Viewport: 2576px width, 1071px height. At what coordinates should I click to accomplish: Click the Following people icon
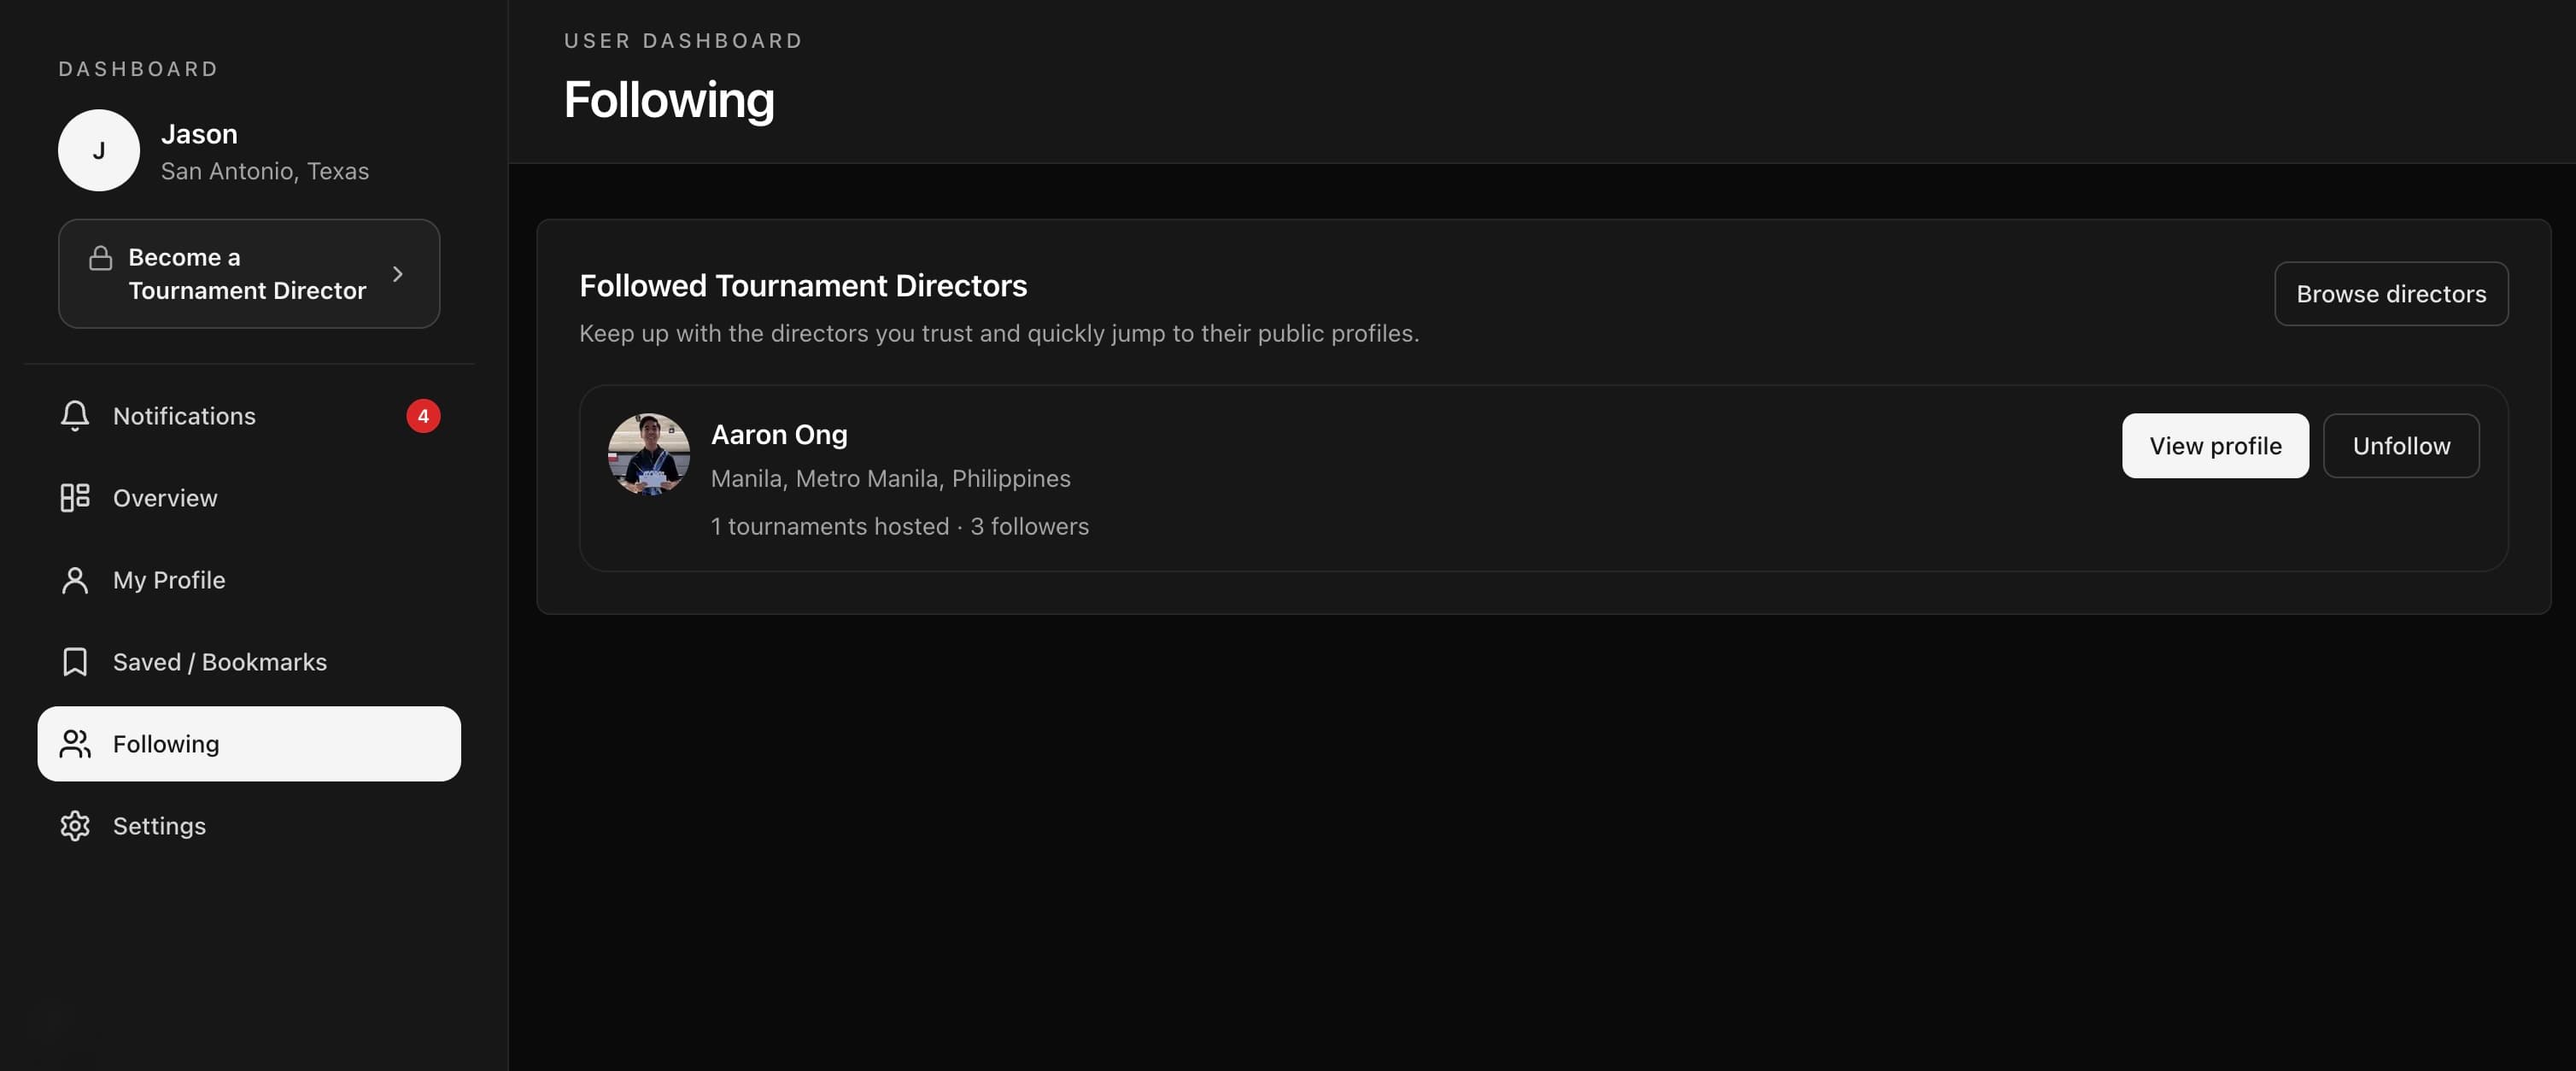pos(75,744)
